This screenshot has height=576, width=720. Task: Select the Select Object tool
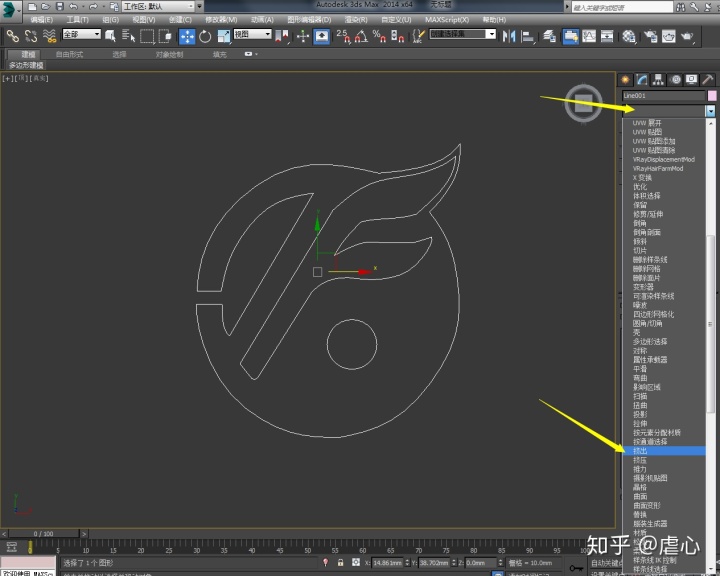(110, 36)
